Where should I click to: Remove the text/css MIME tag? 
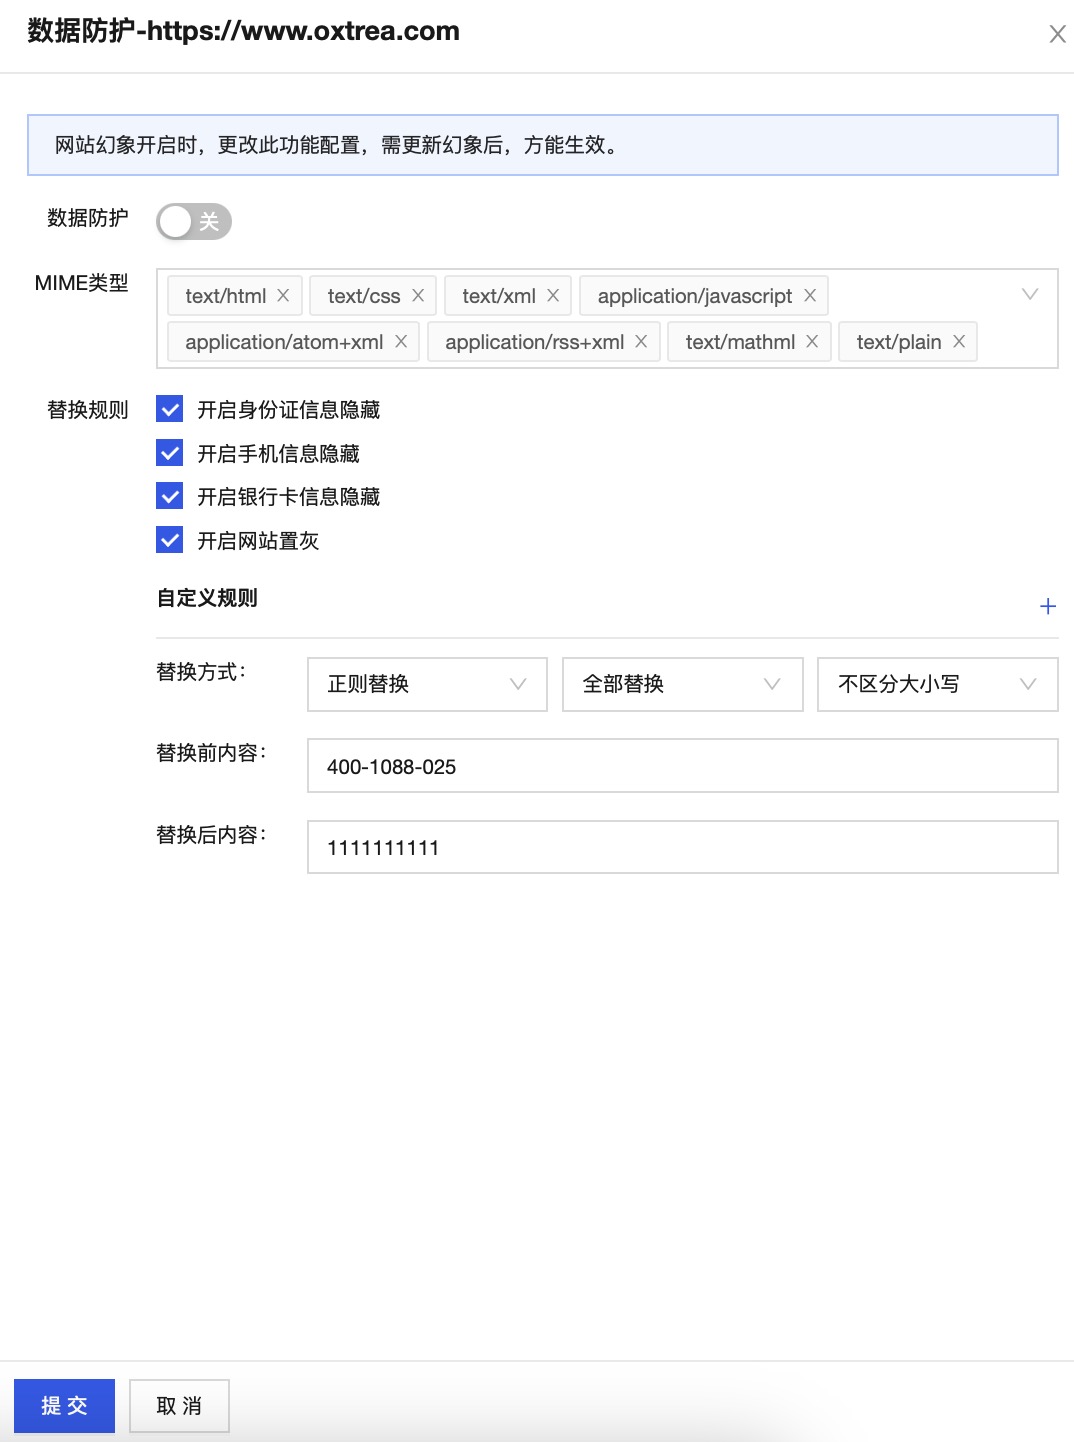pos(418,296)
